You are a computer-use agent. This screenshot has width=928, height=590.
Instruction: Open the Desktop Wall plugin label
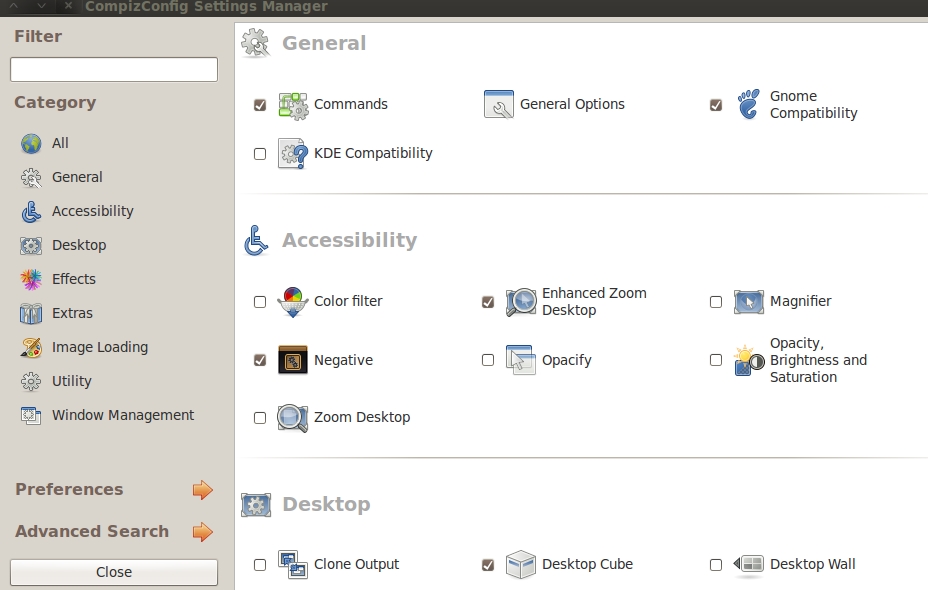pyautogui.click(x=813, y=564)
